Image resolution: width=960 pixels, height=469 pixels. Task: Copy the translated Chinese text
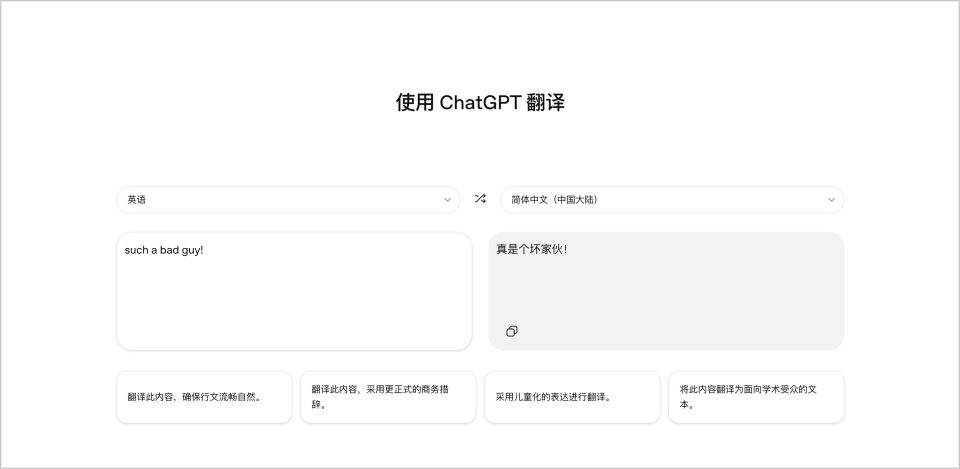[x=512, y=331]
